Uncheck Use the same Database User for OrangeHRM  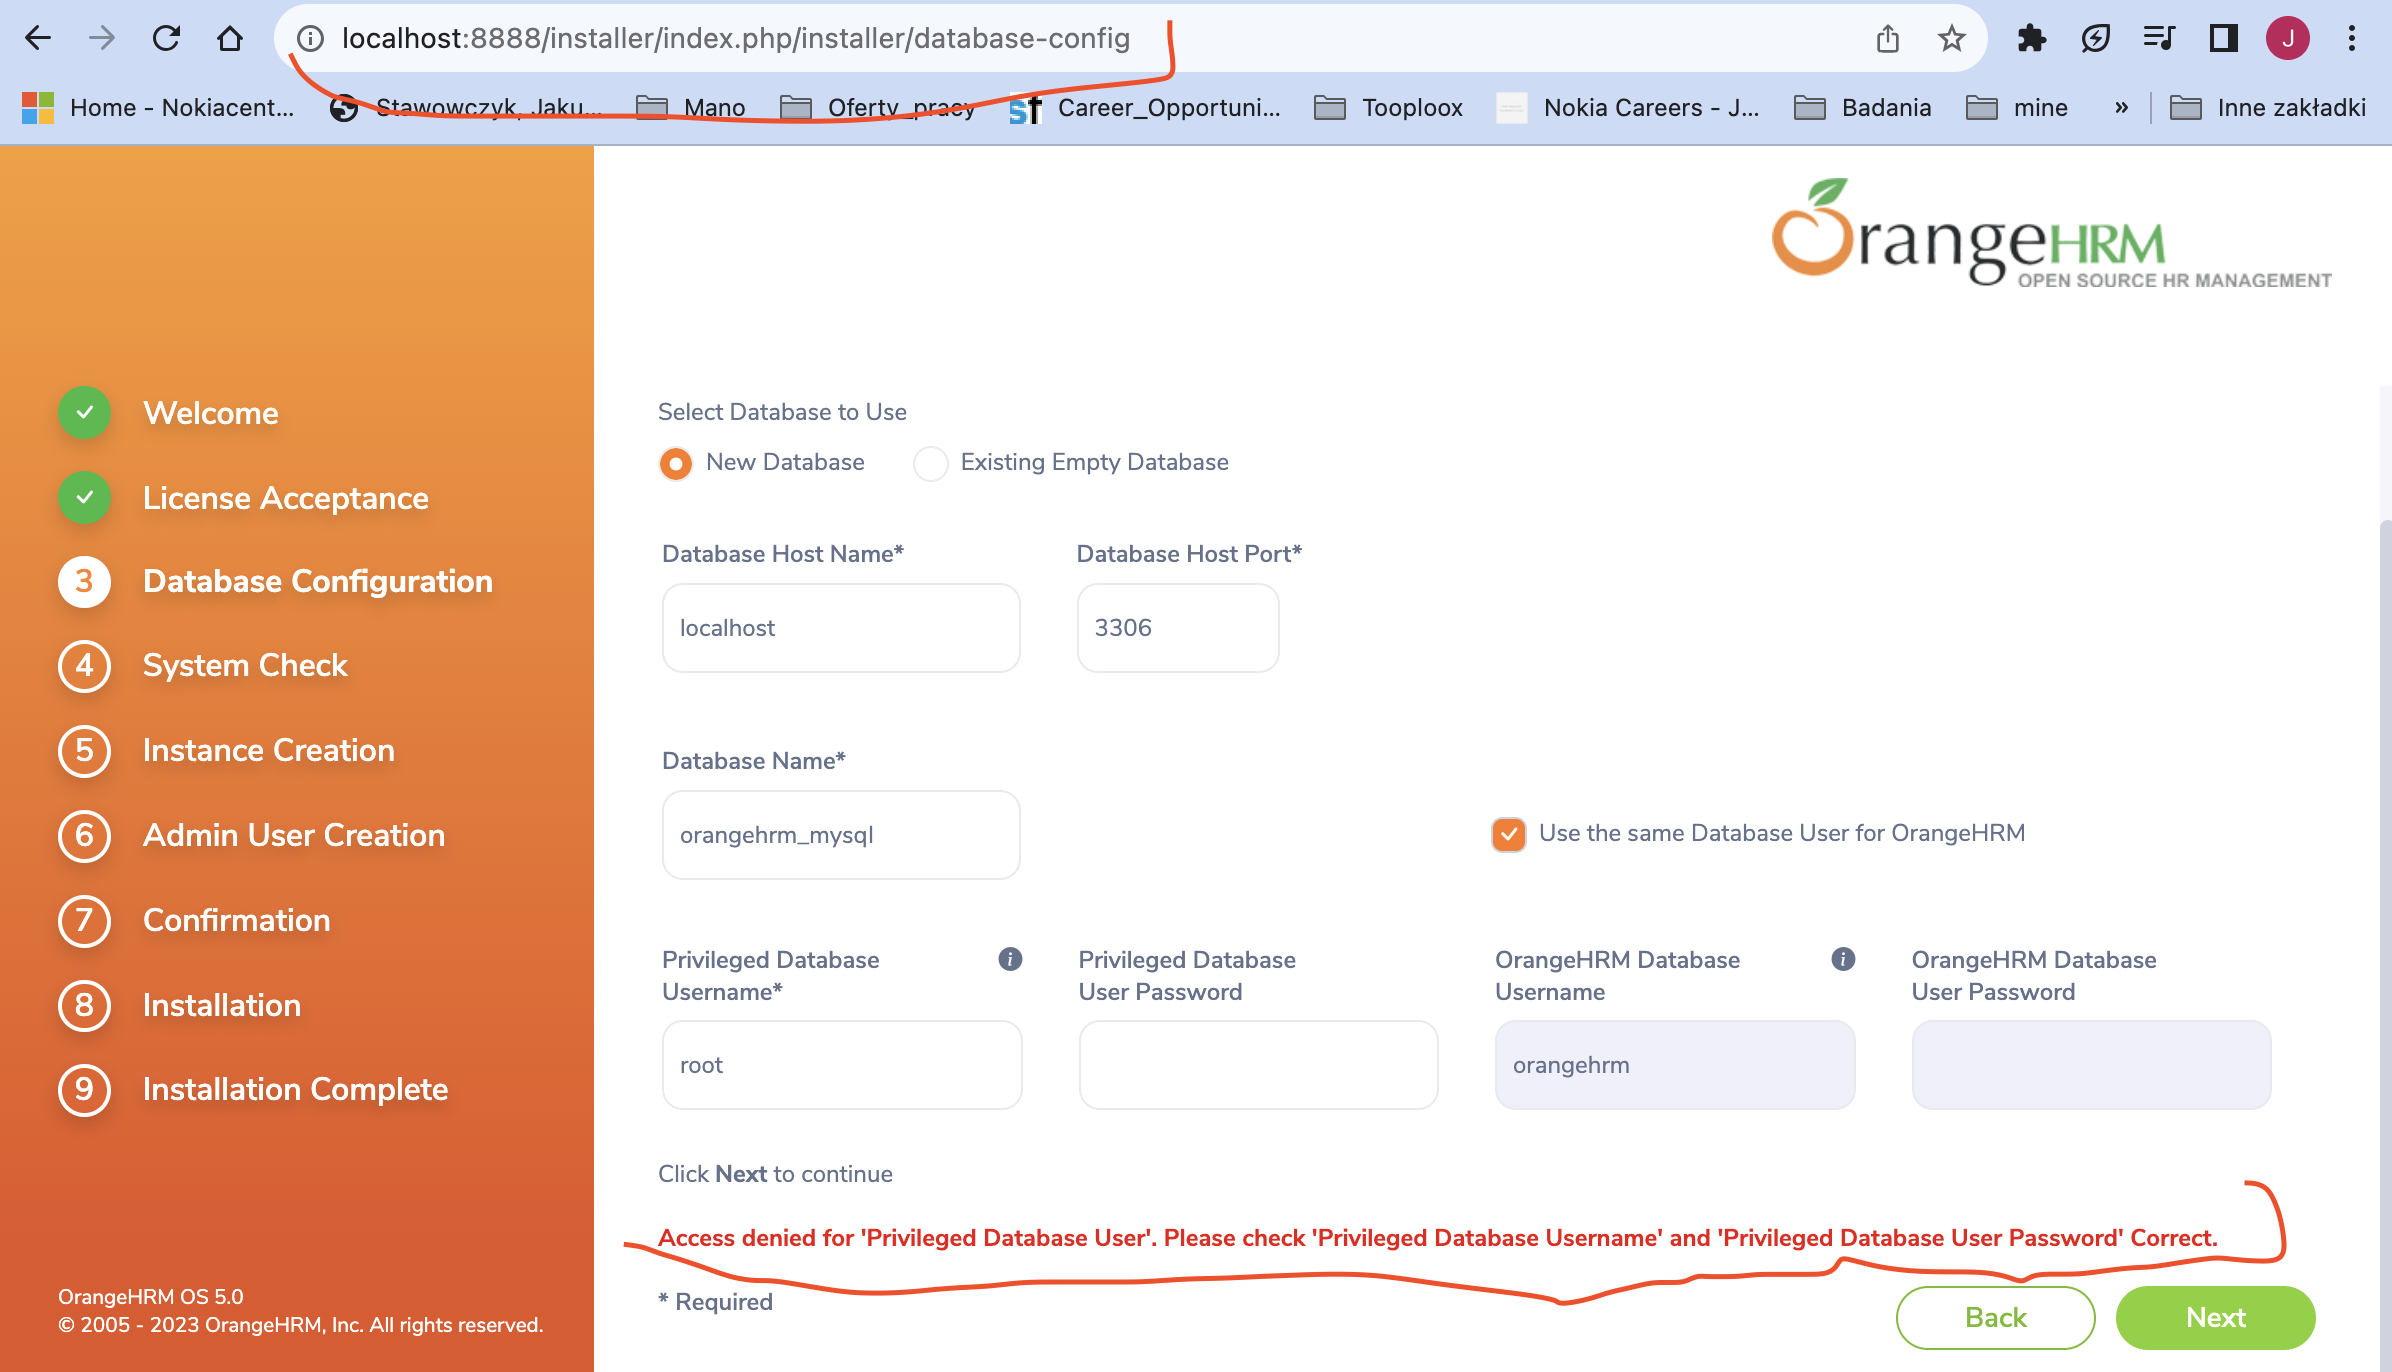(1508, 833)
